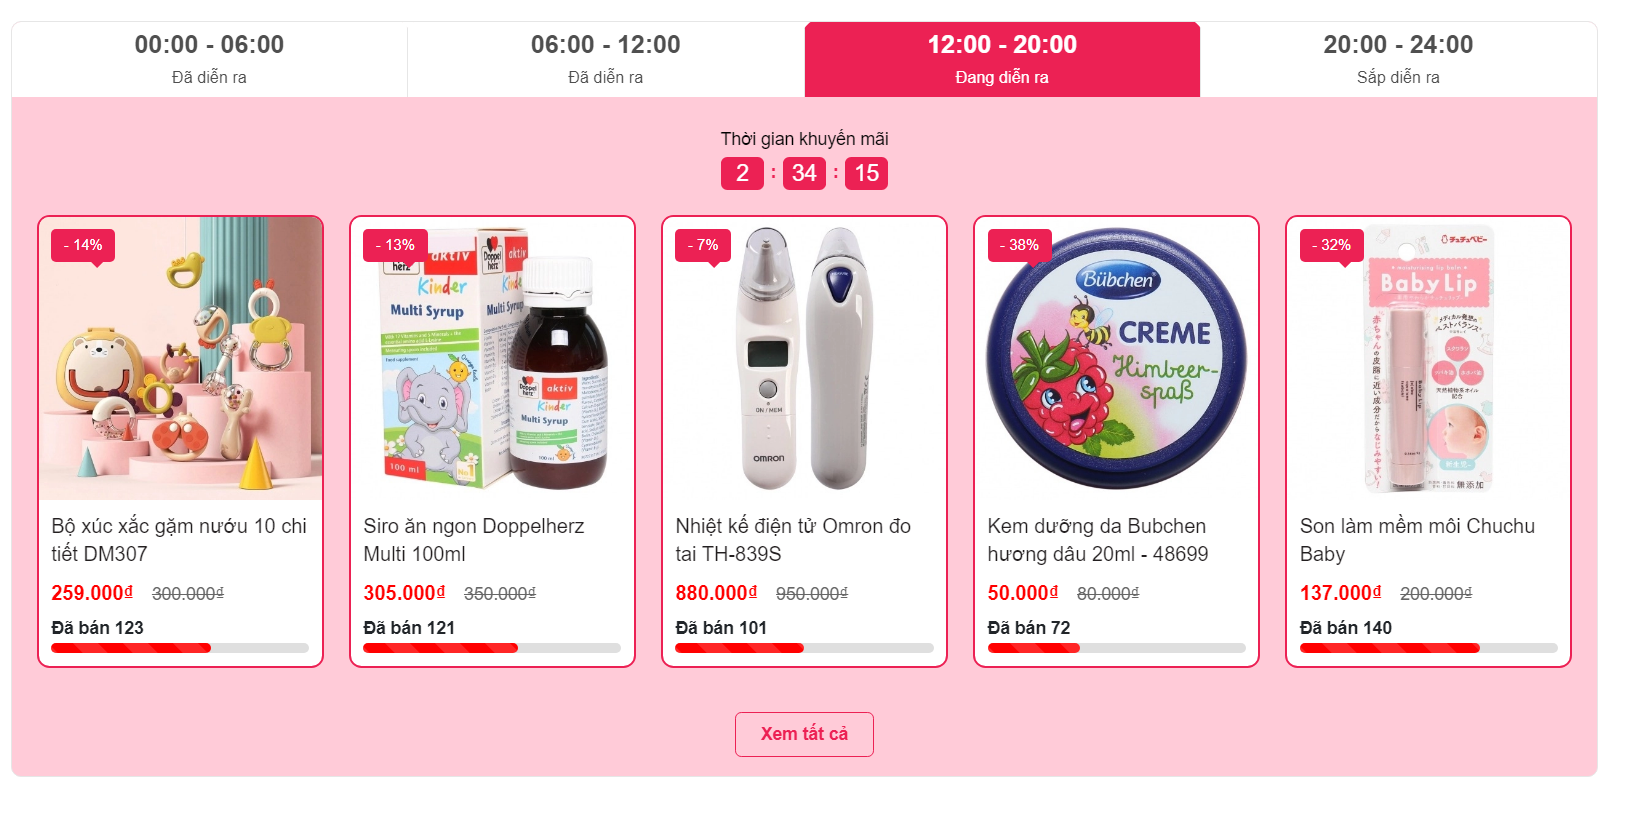The image size is (1633, 814).
Task: Click the -13% discount badge
Action: (395, 246)
